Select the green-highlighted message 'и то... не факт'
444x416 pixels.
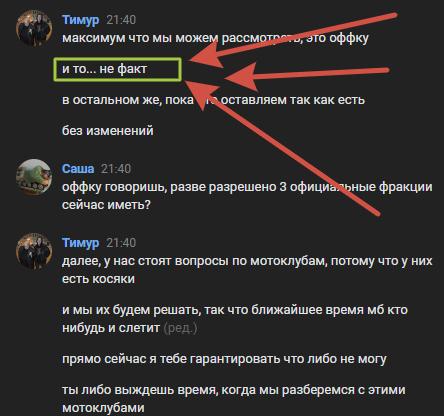pyautogui.click(x=104, y=69)
